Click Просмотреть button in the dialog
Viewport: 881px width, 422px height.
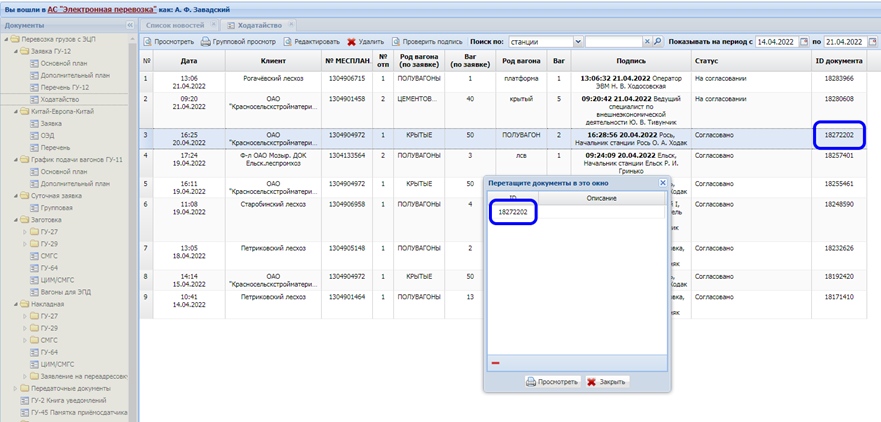552,382
